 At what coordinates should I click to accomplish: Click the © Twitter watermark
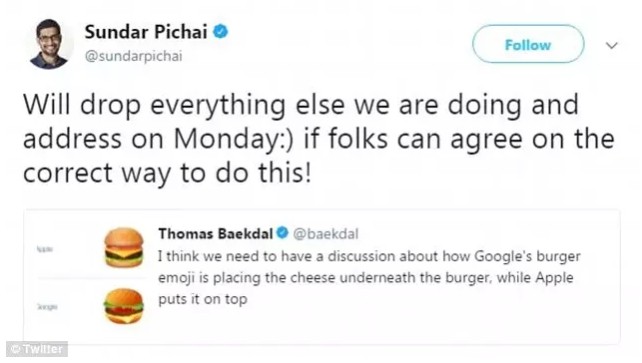point(37,349)
